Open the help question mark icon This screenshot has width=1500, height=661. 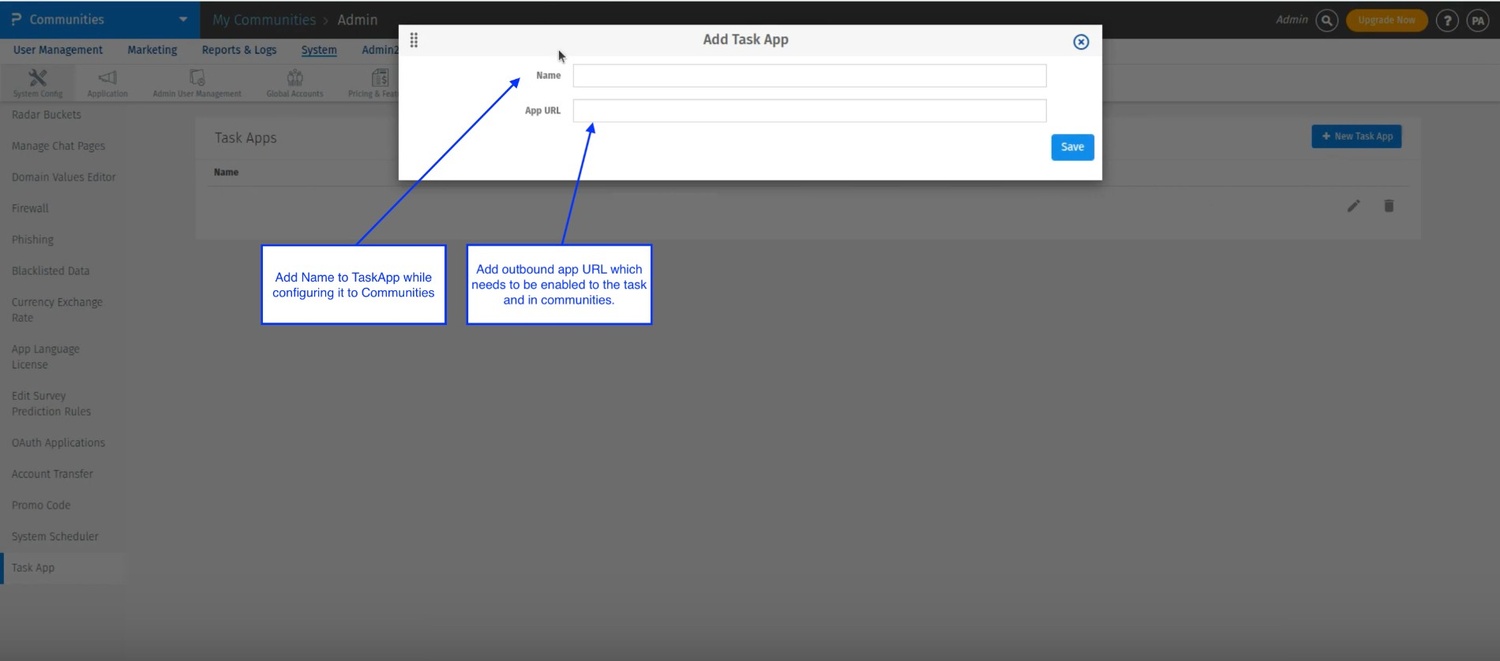click(x=1446, y=20)
